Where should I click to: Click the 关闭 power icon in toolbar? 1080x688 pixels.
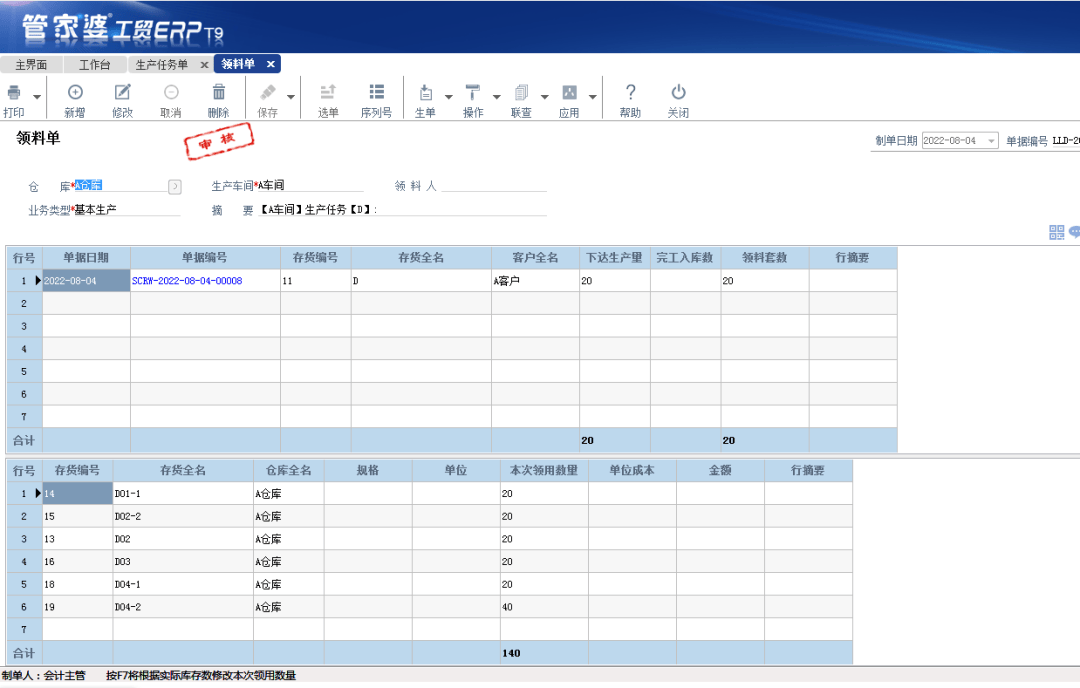click(678, 93)
